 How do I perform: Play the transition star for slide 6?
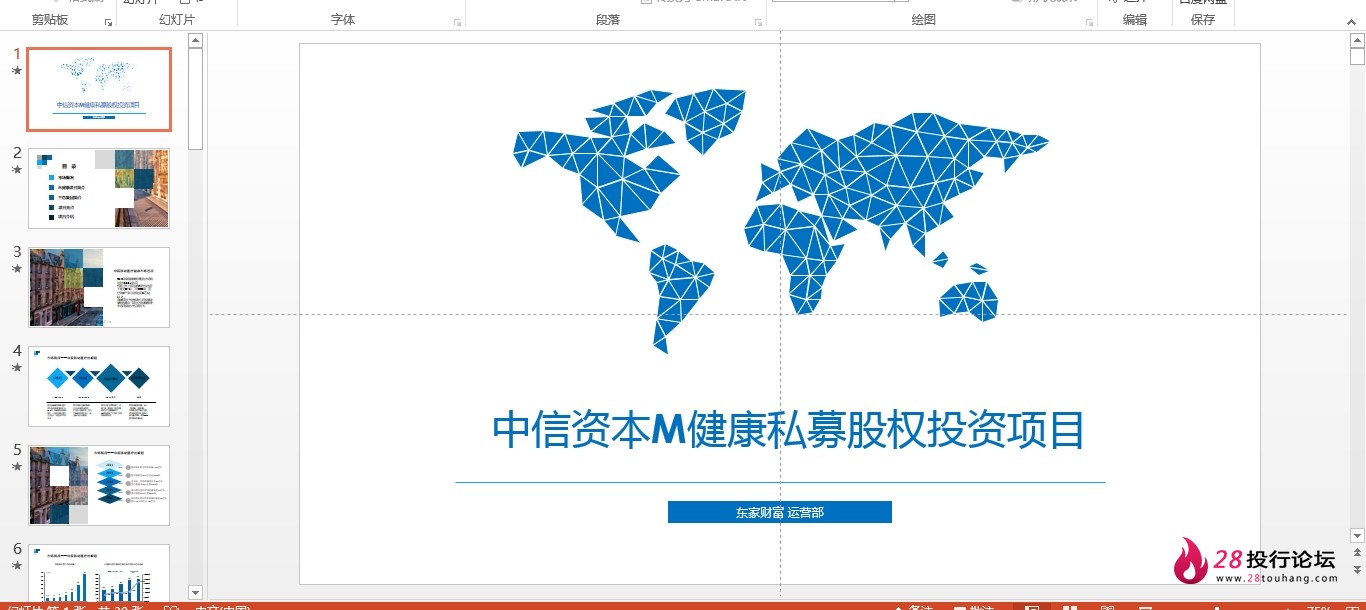16,566
